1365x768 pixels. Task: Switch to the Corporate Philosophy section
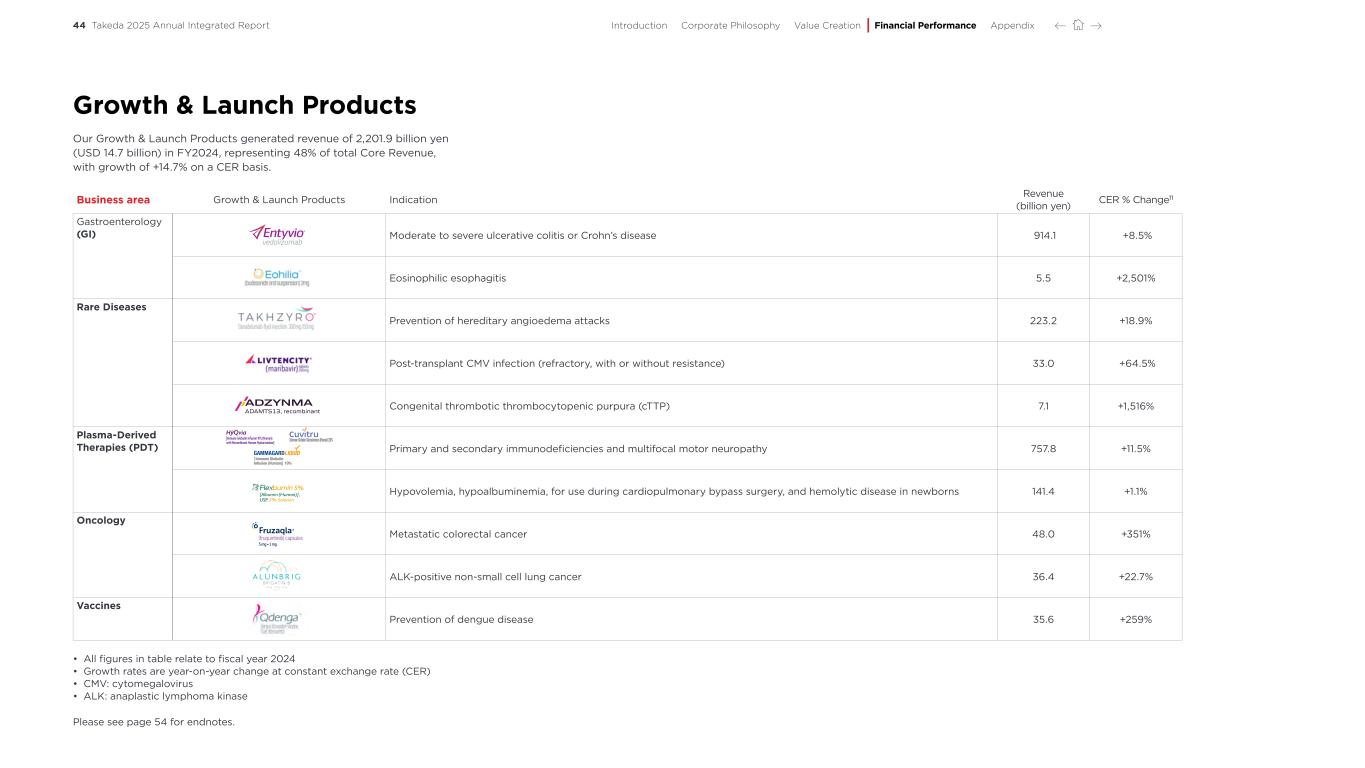tap(730, 26)
